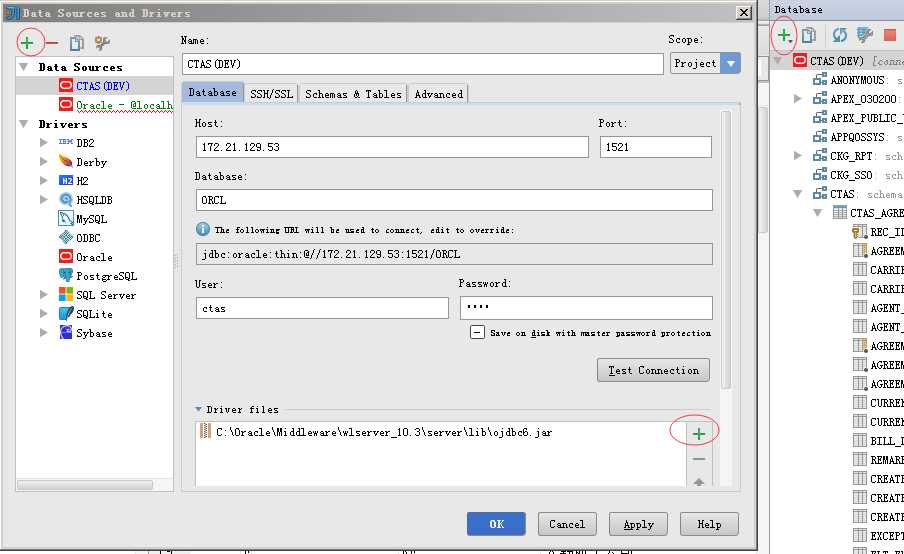The image size is (904, 554).
Task: Click the Apply button
Action: pyautogui.click(x=638, y=524)
